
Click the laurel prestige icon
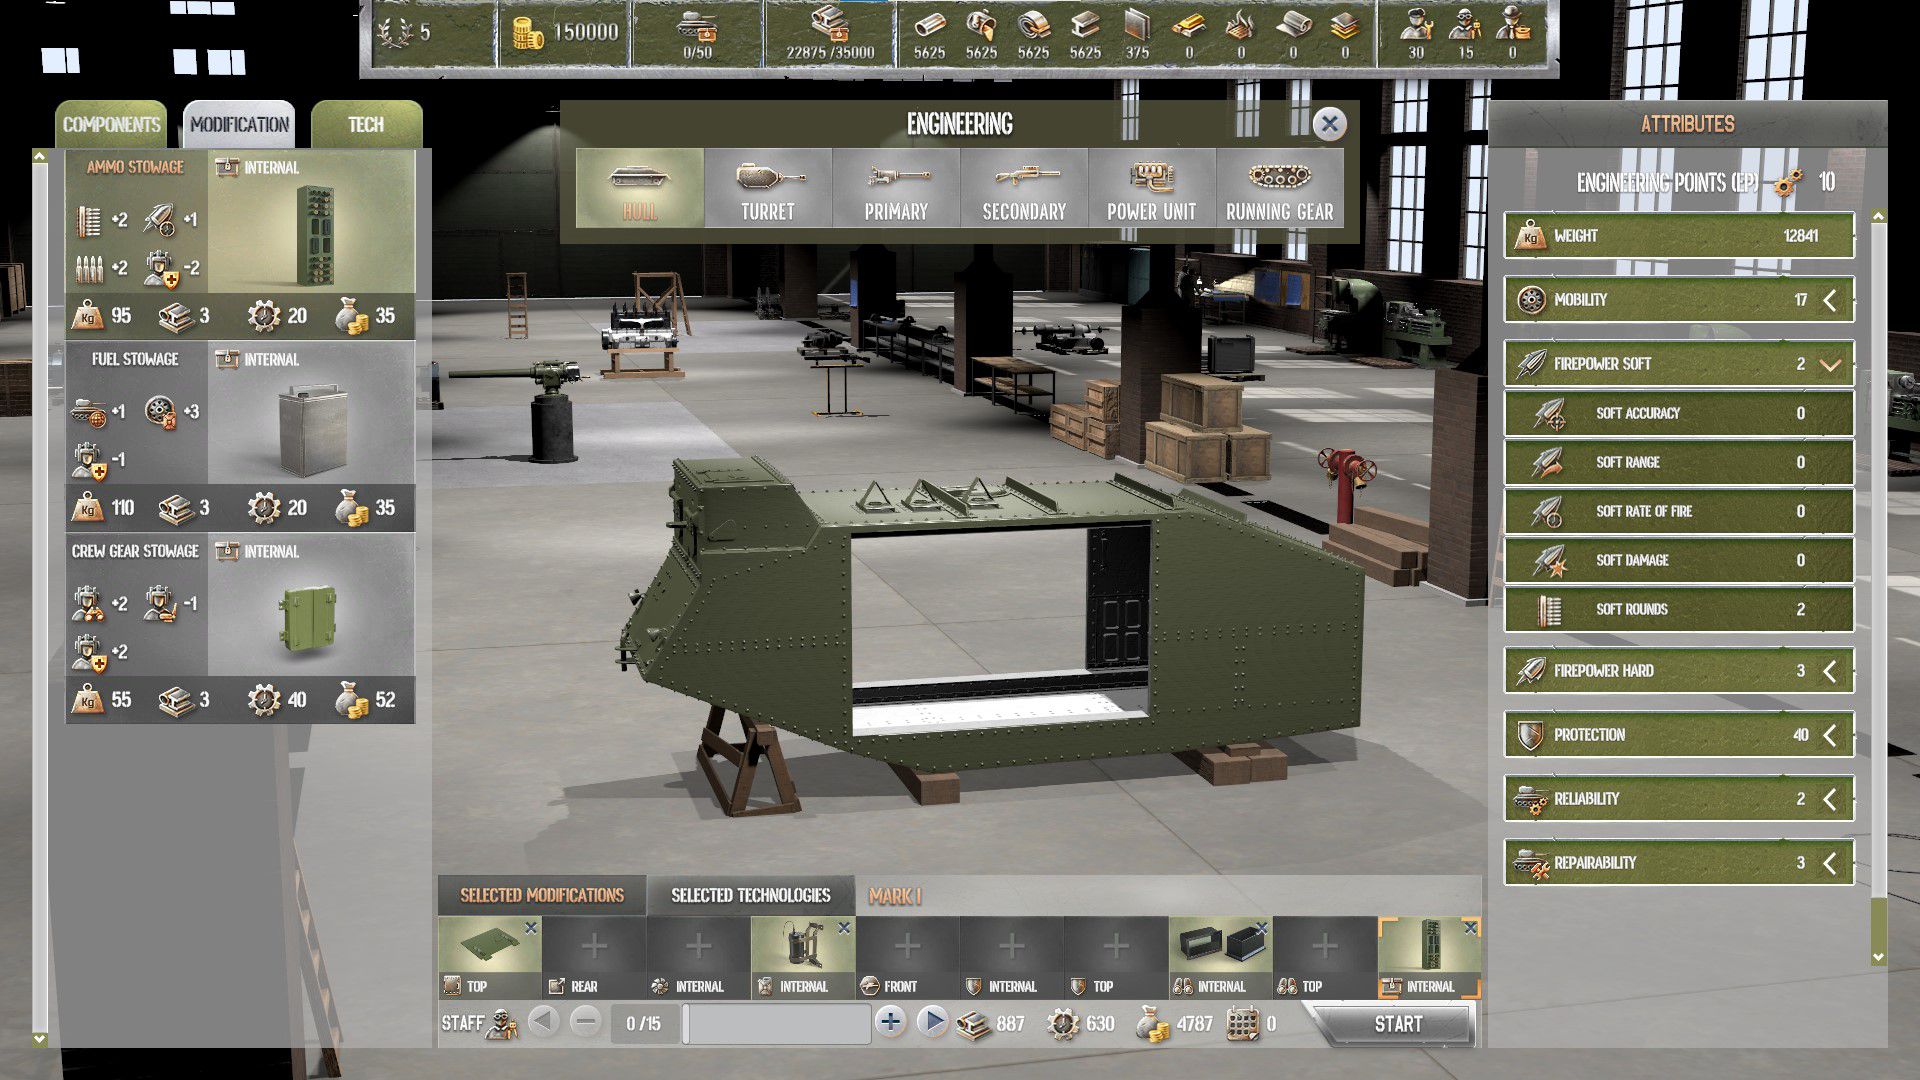pyautogui.click(x=394, y=33)
